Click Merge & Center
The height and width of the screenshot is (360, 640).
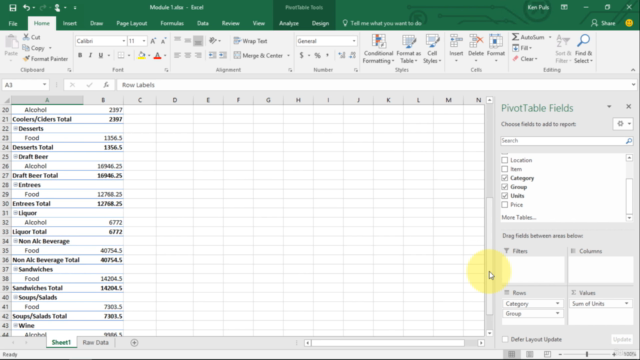pyautogui.click(x=259, y=55)
